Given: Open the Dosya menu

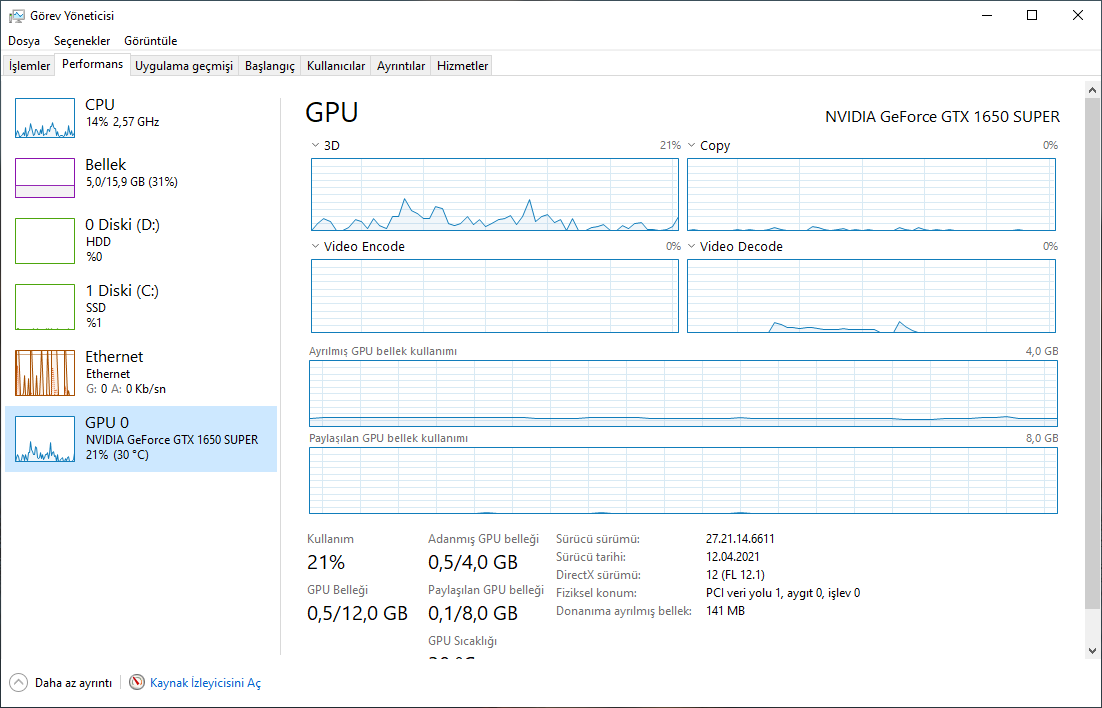Looking at the screenshot, I should point(24,41).
